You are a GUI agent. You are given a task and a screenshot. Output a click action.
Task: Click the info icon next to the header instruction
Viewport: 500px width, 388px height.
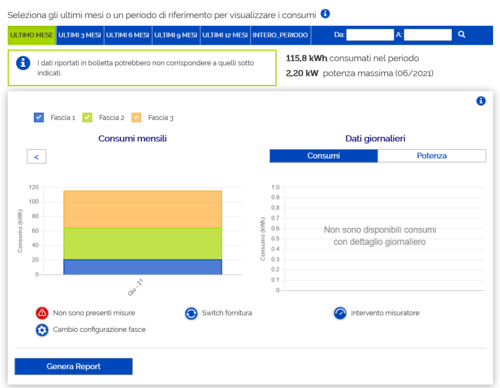pyautogui.click(x=325, y=14)
